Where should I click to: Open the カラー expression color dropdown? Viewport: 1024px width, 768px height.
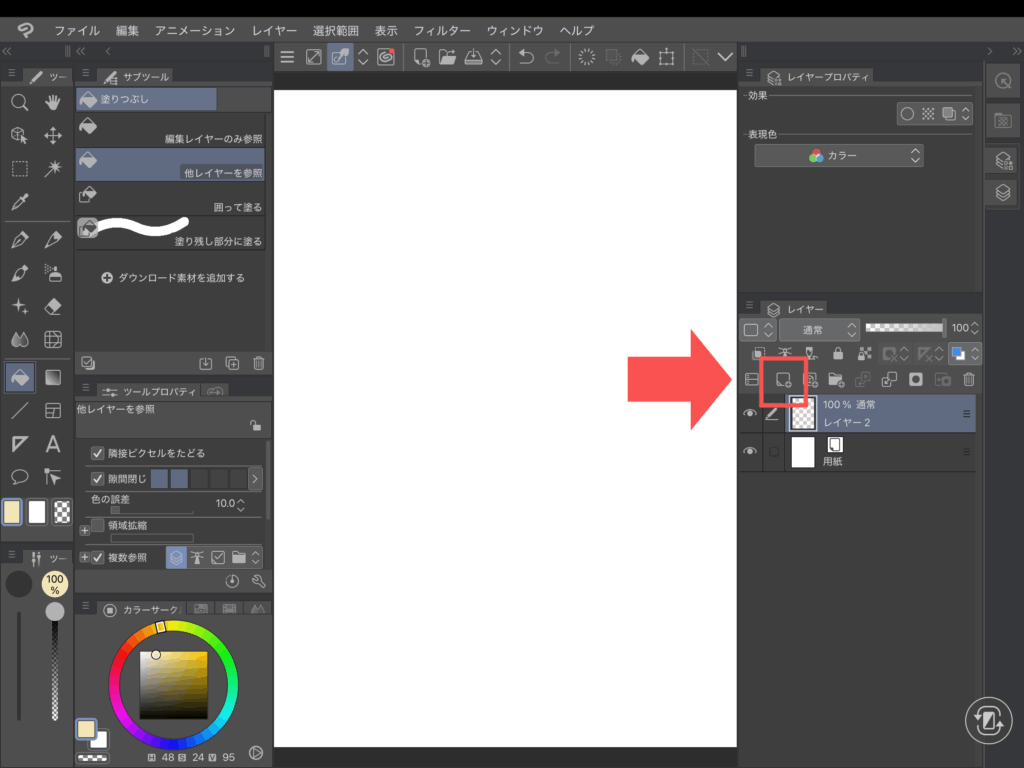pos(838,156)
